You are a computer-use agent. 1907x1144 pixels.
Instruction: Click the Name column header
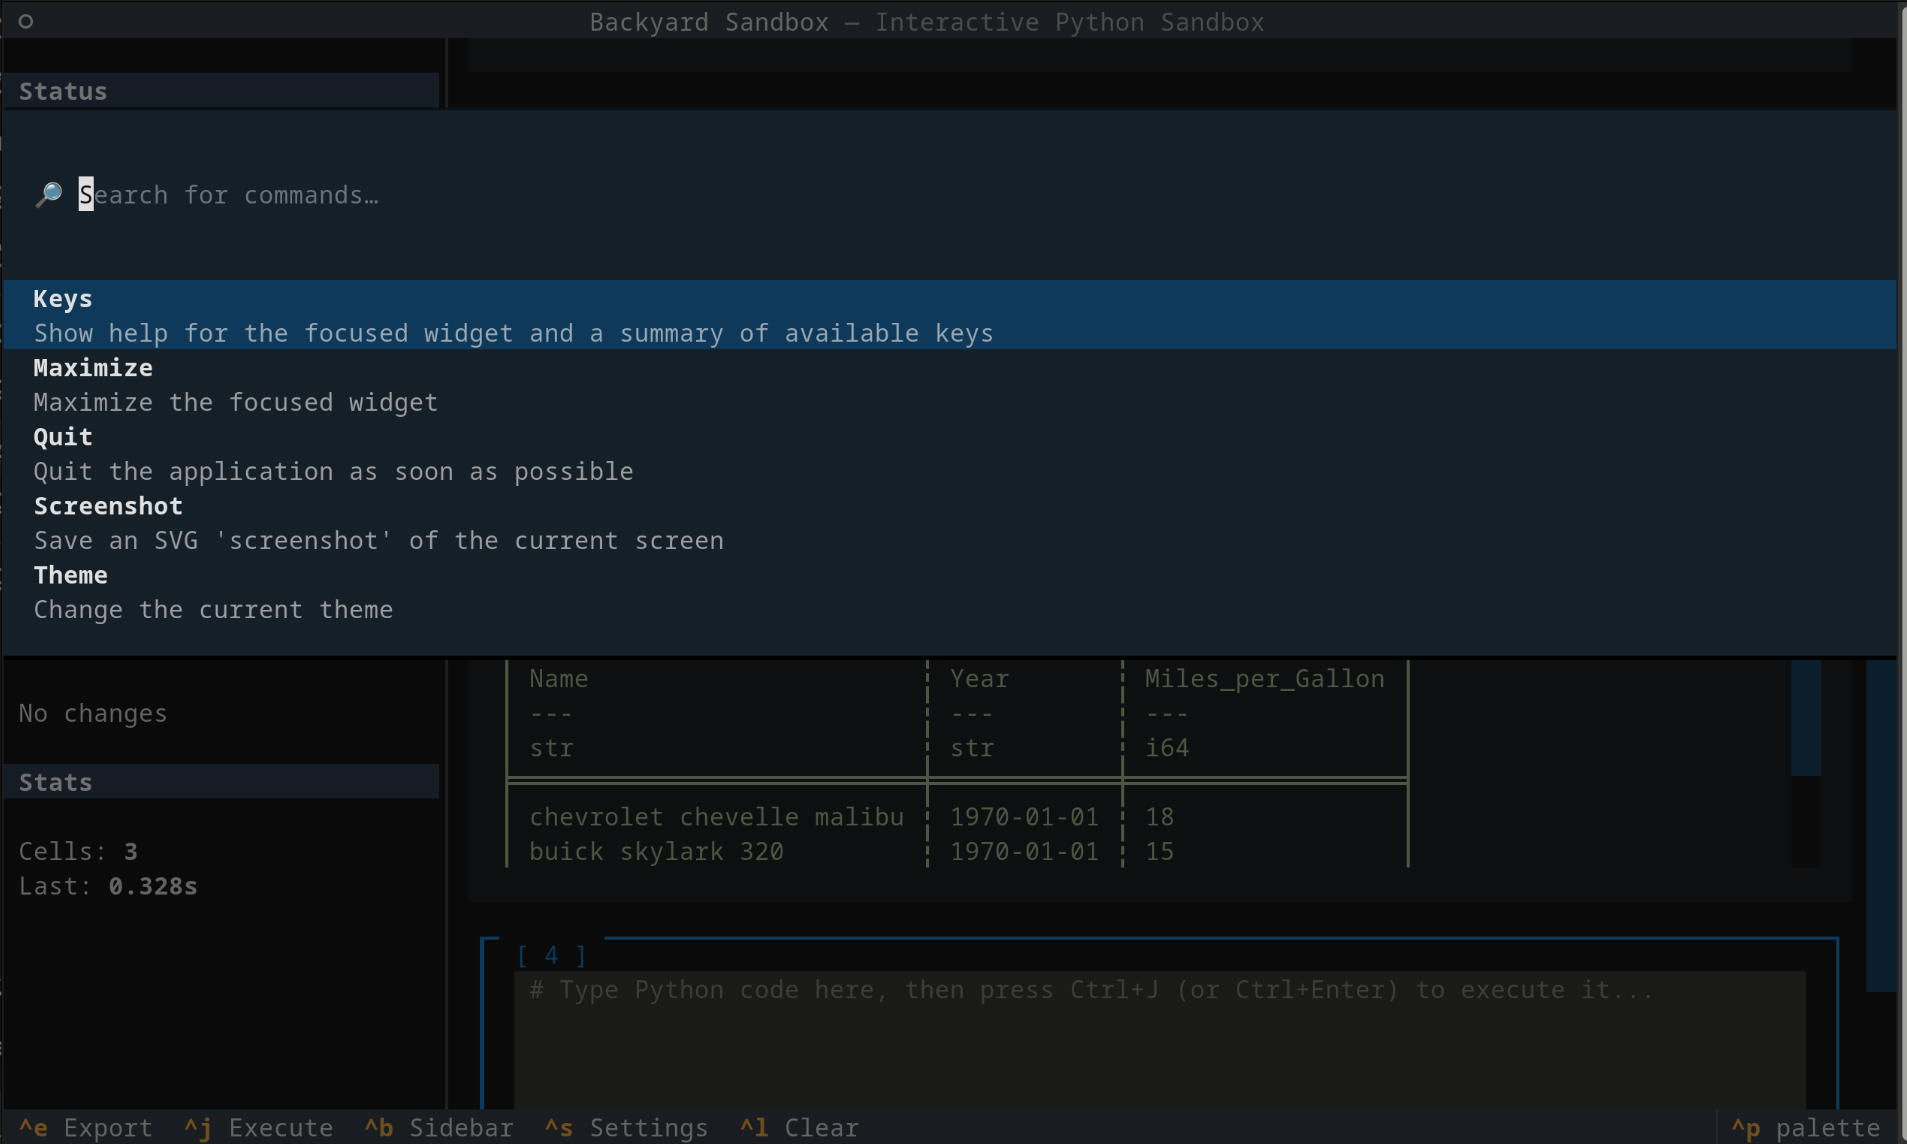558,679
